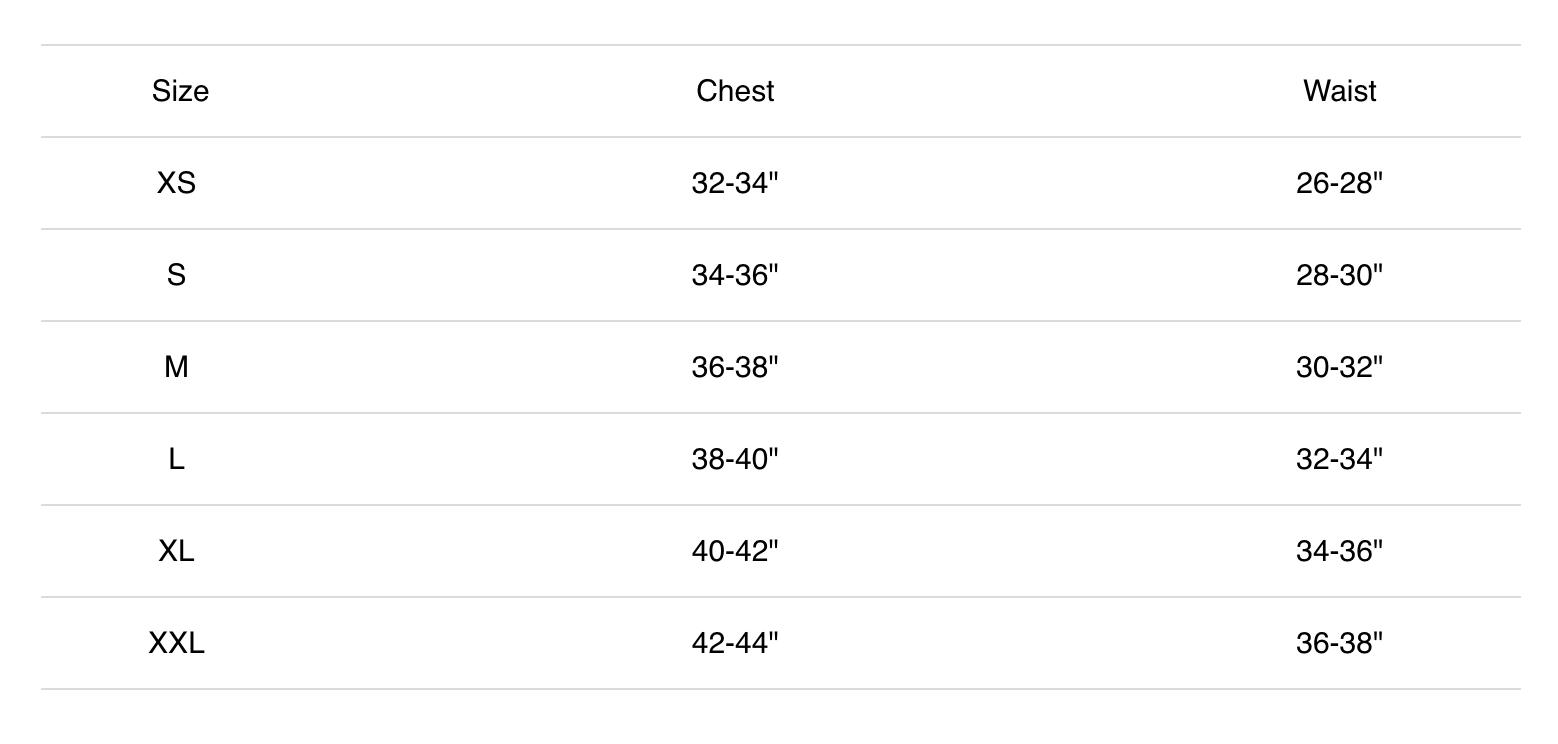This screenshot has width=1558, height=744.
Task: Click the 26-28" waist measurement
Action: (1339, 183)
